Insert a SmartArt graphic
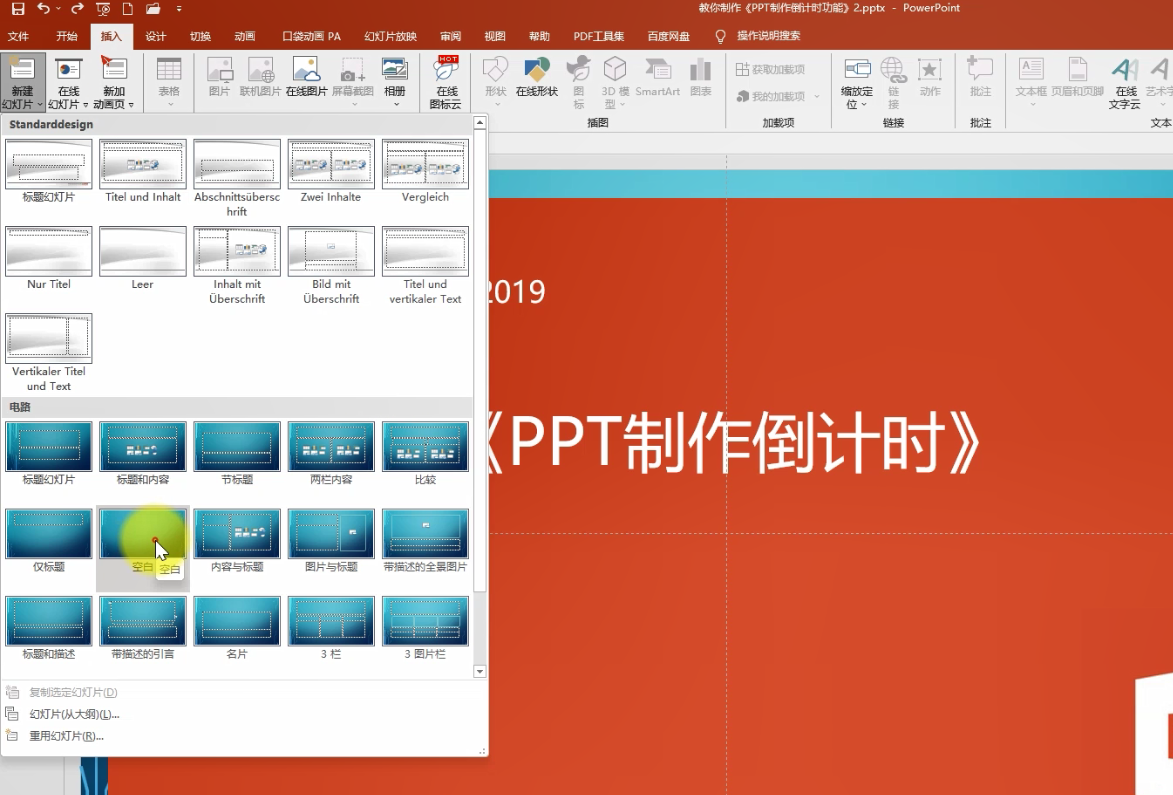This screenshot has height=795, width=1173. [658, 78]
